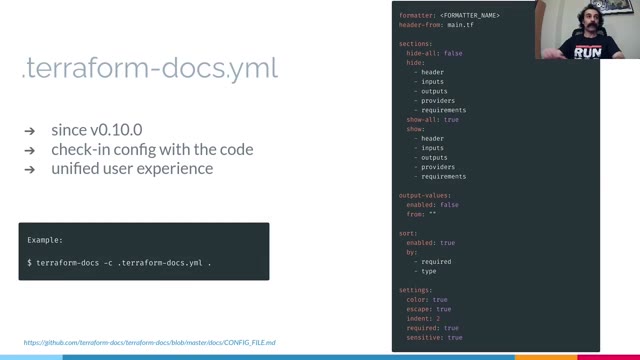Click the 'settings:' key
The image size is (640, 360).
[x=416, y=290]
